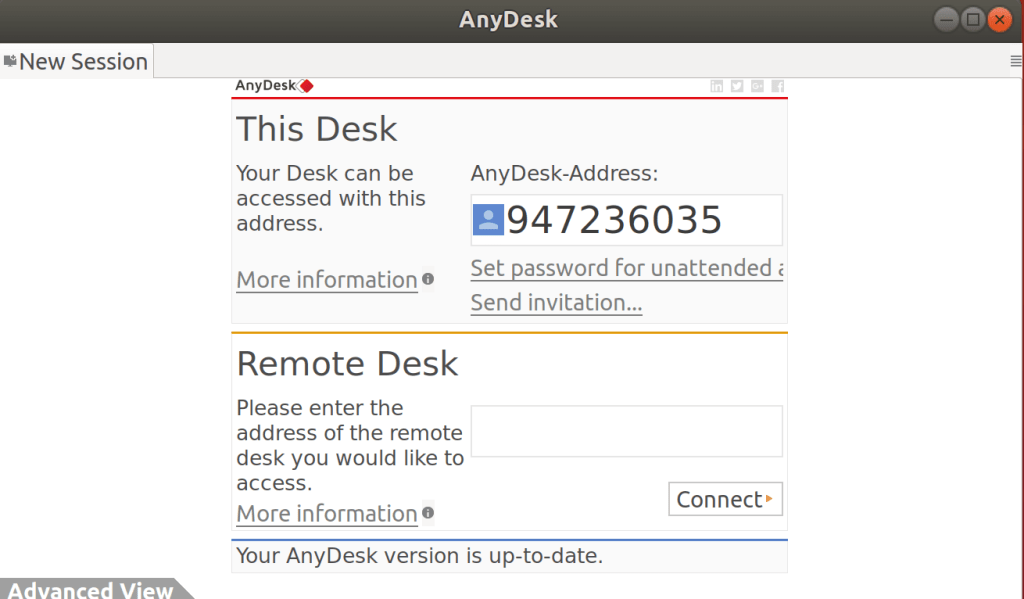Viewport: 1024px width, 599px height.
Task: Click the Send invitation link
Action: [556, 302]
